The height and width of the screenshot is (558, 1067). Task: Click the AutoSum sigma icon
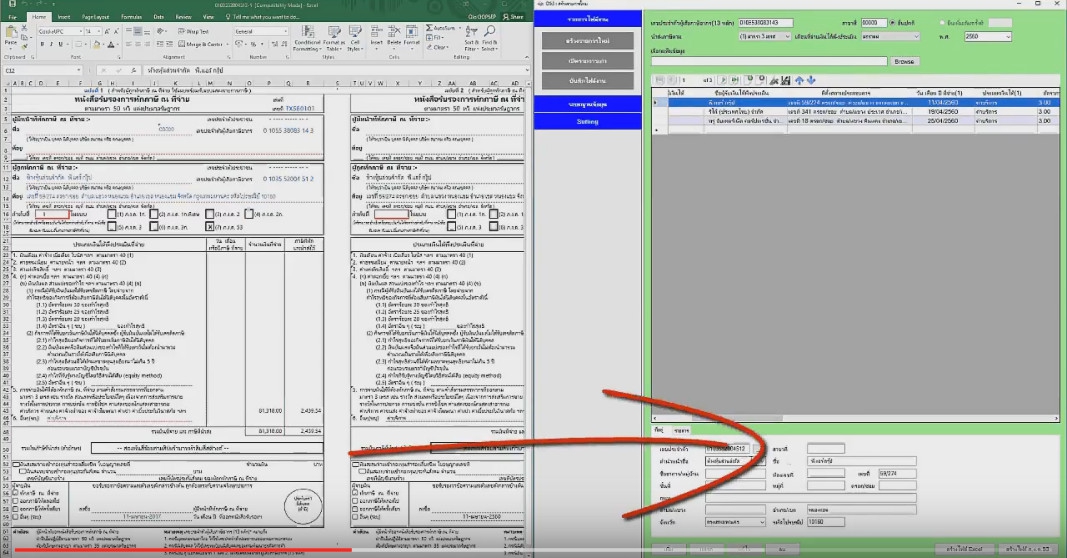coord(429,28)
